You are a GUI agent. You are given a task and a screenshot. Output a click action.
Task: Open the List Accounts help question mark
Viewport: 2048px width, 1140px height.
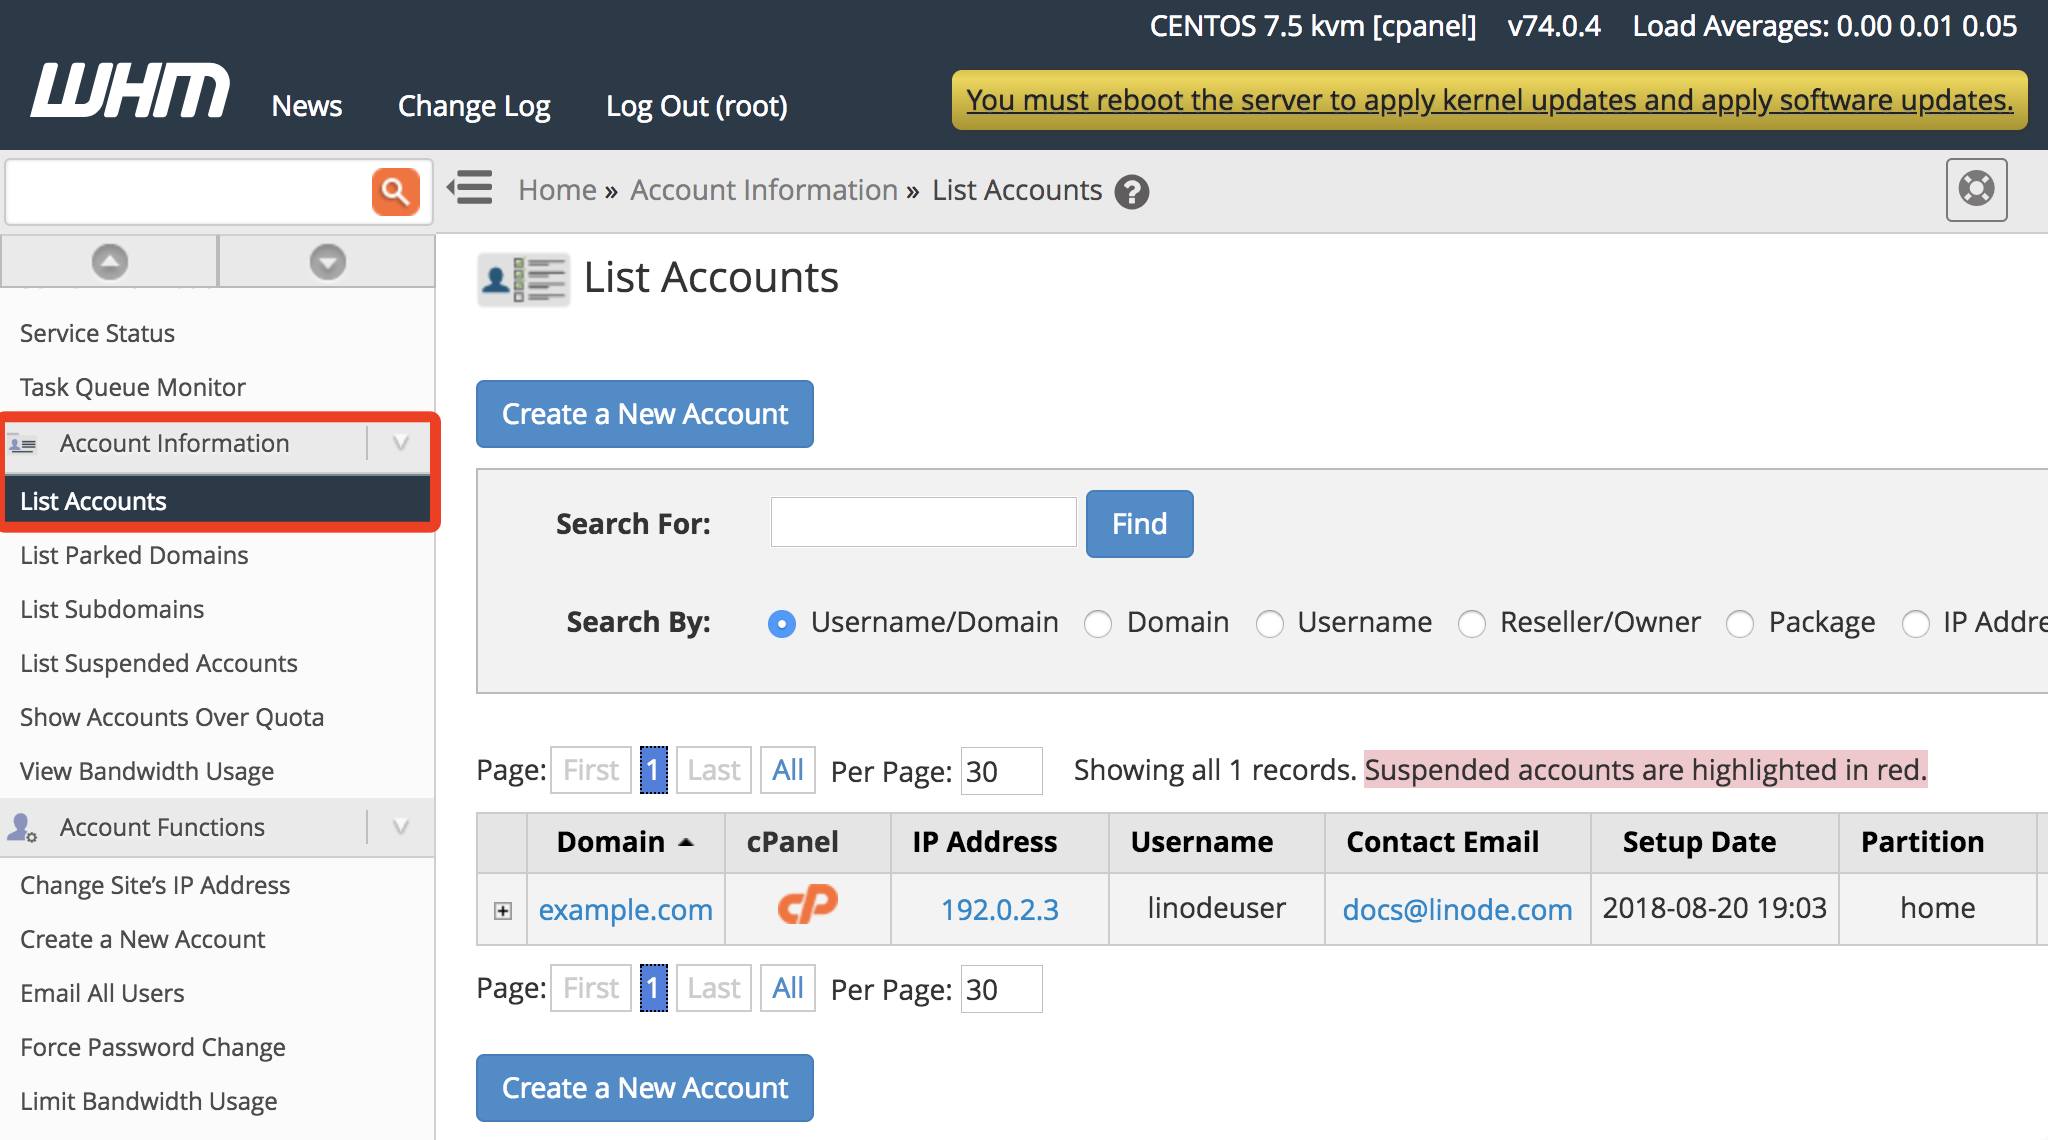tap(1131, 190)
